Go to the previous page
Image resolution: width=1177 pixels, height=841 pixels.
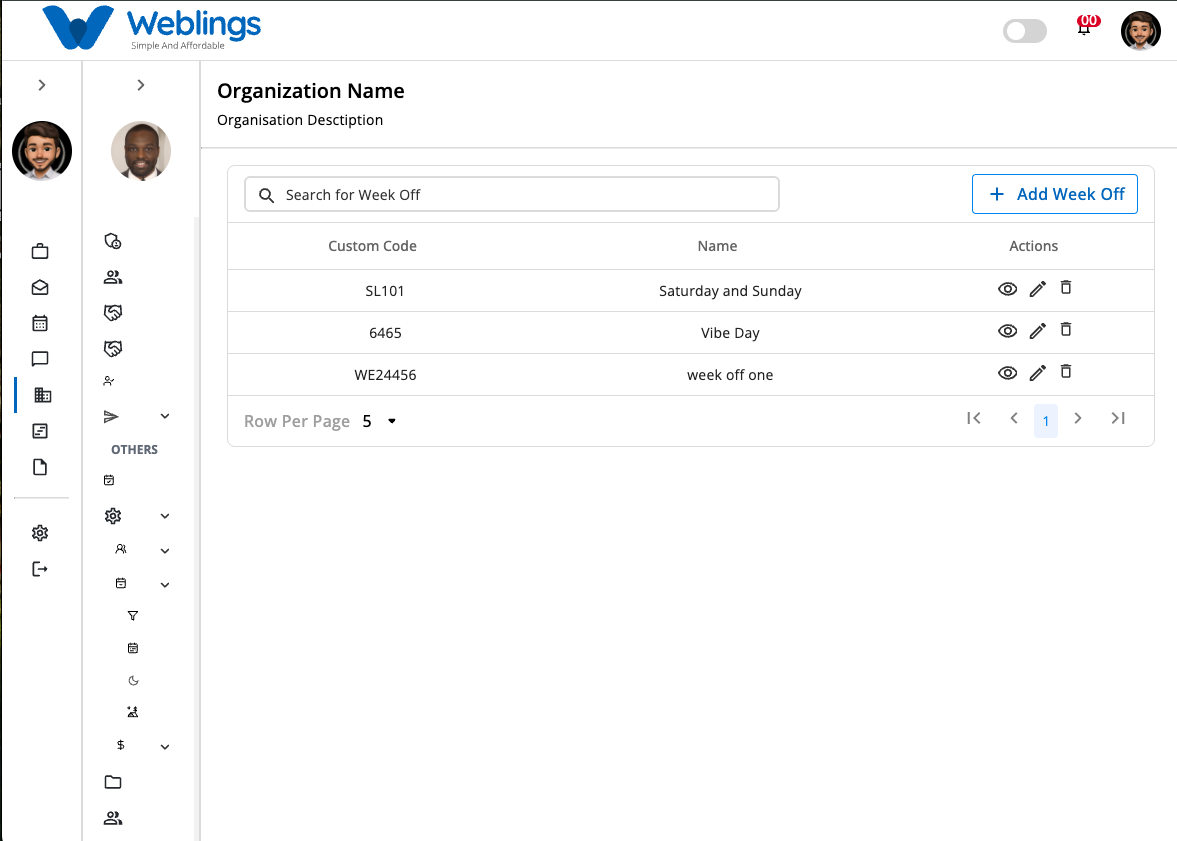click(1014, 418)
